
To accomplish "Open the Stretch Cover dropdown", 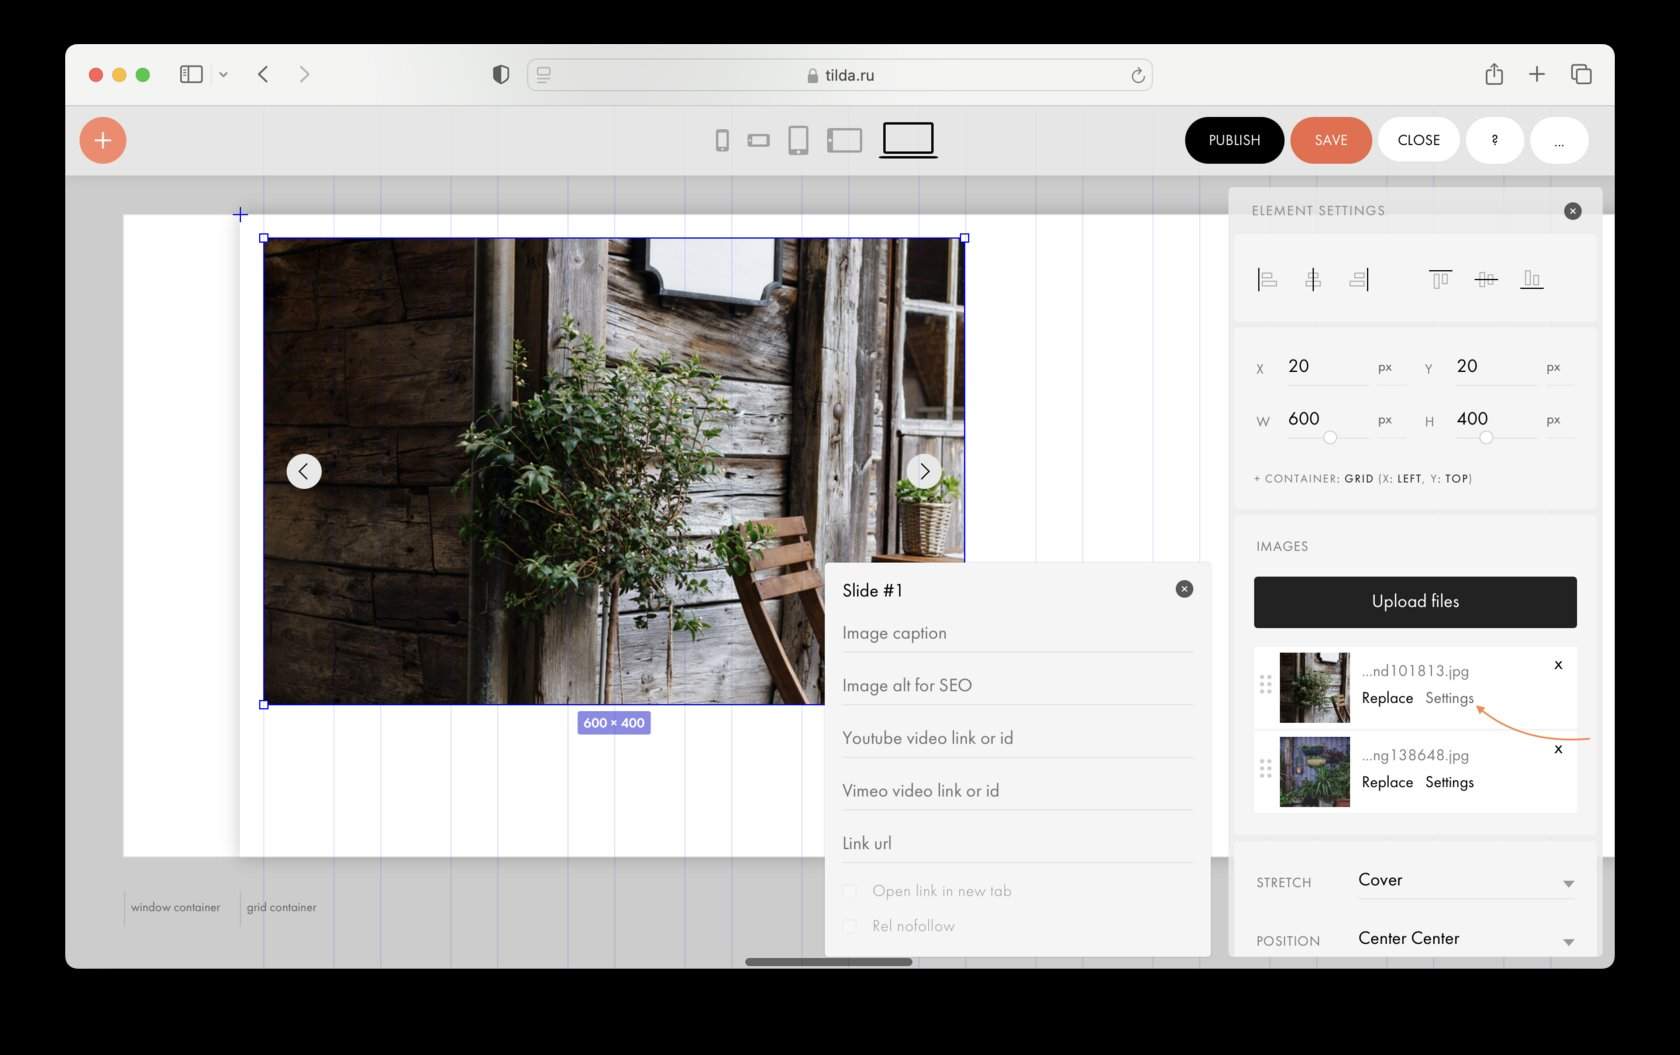I will [1466, 881].
